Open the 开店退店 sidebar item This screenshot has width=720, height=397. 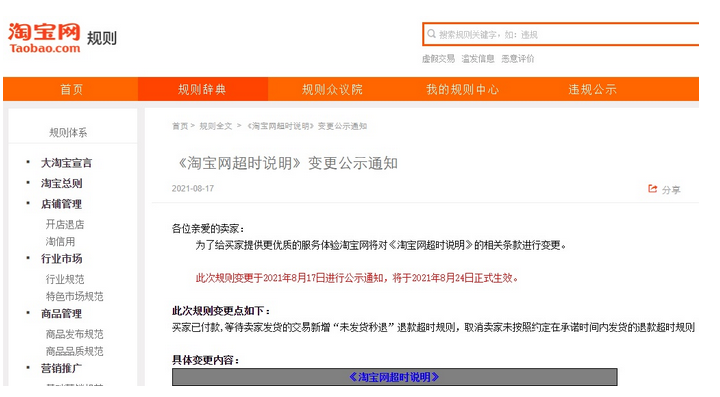[65, 224]
